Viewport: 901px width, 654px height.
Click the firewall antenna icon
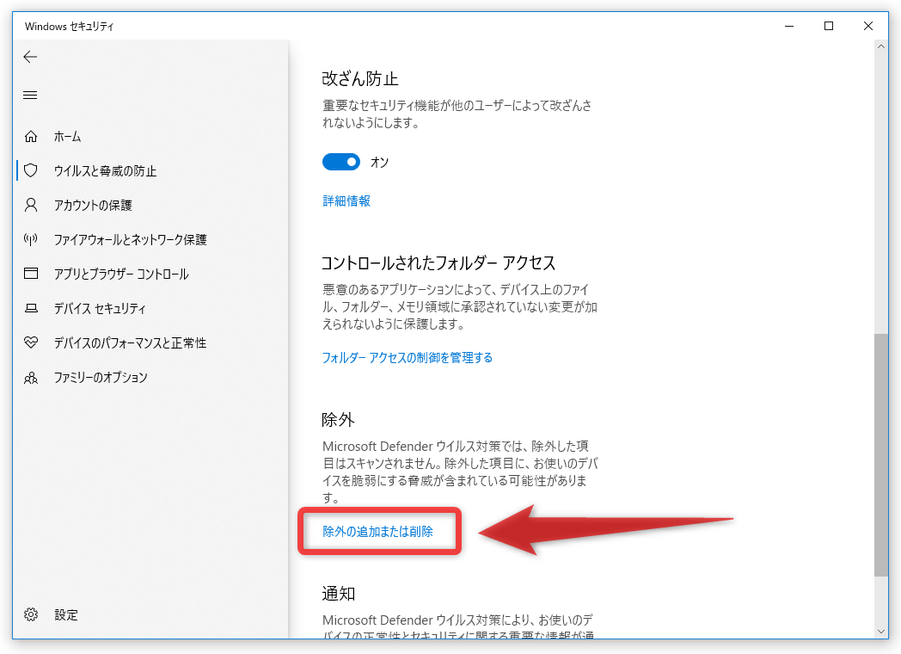[31, 239]
